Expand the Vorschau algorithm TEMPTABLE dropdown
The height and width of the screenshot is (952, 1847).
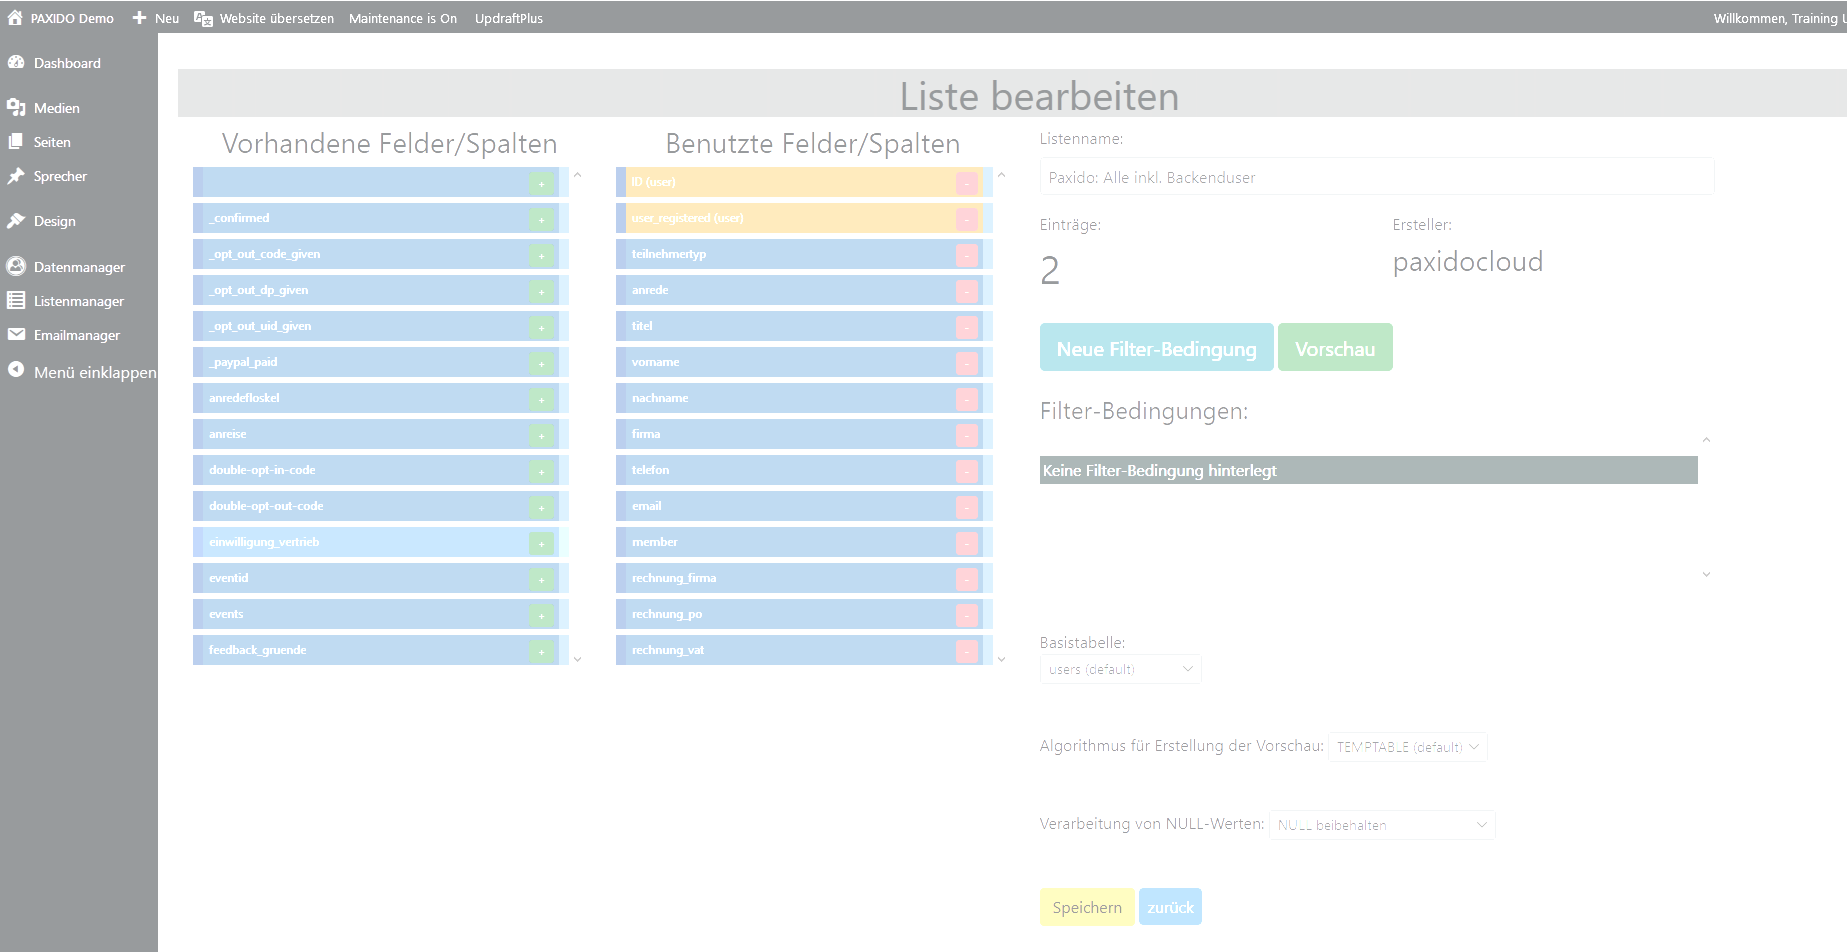[x=1407, y=747]
